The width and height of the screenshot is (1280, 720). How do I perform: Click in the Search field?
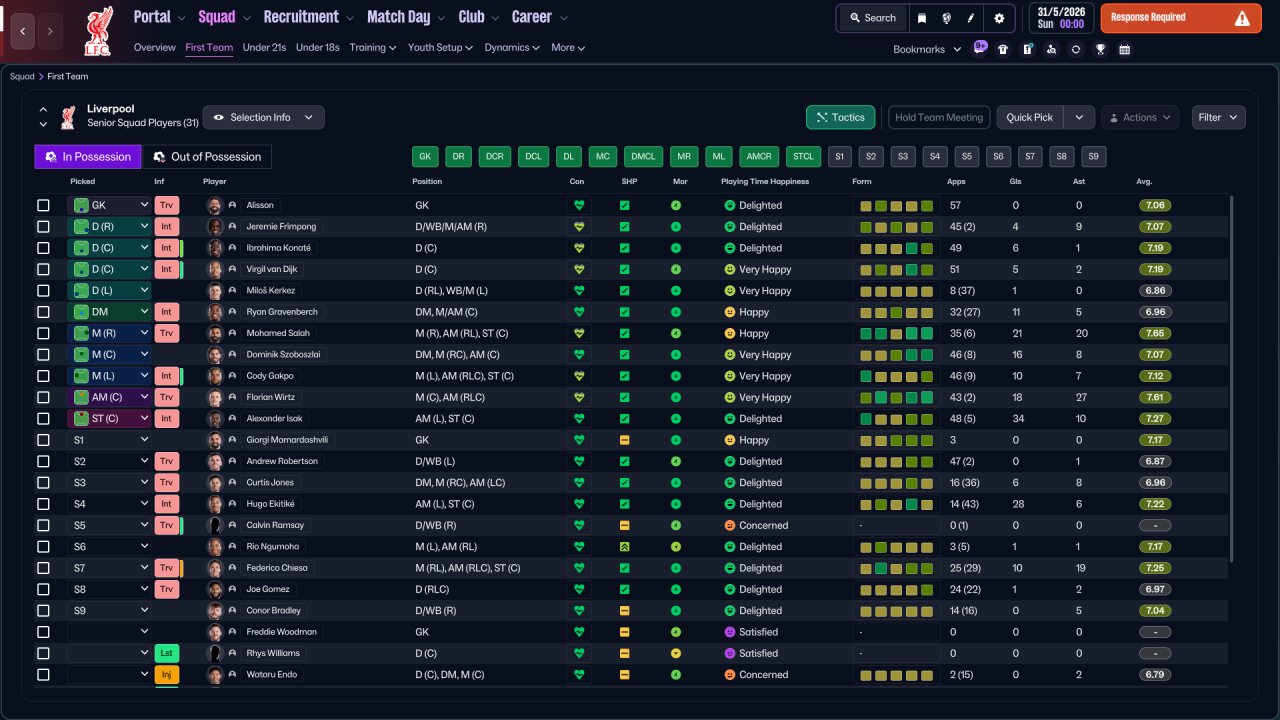[873, 18]
